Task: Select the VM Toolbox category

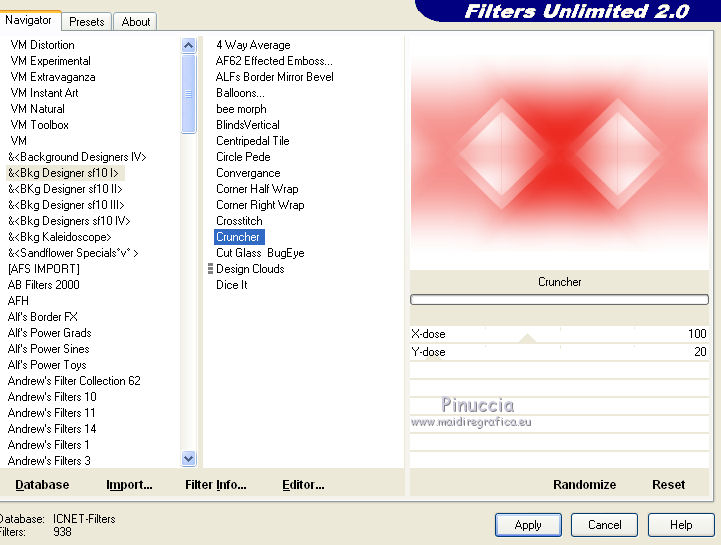Action: (40, 125)
